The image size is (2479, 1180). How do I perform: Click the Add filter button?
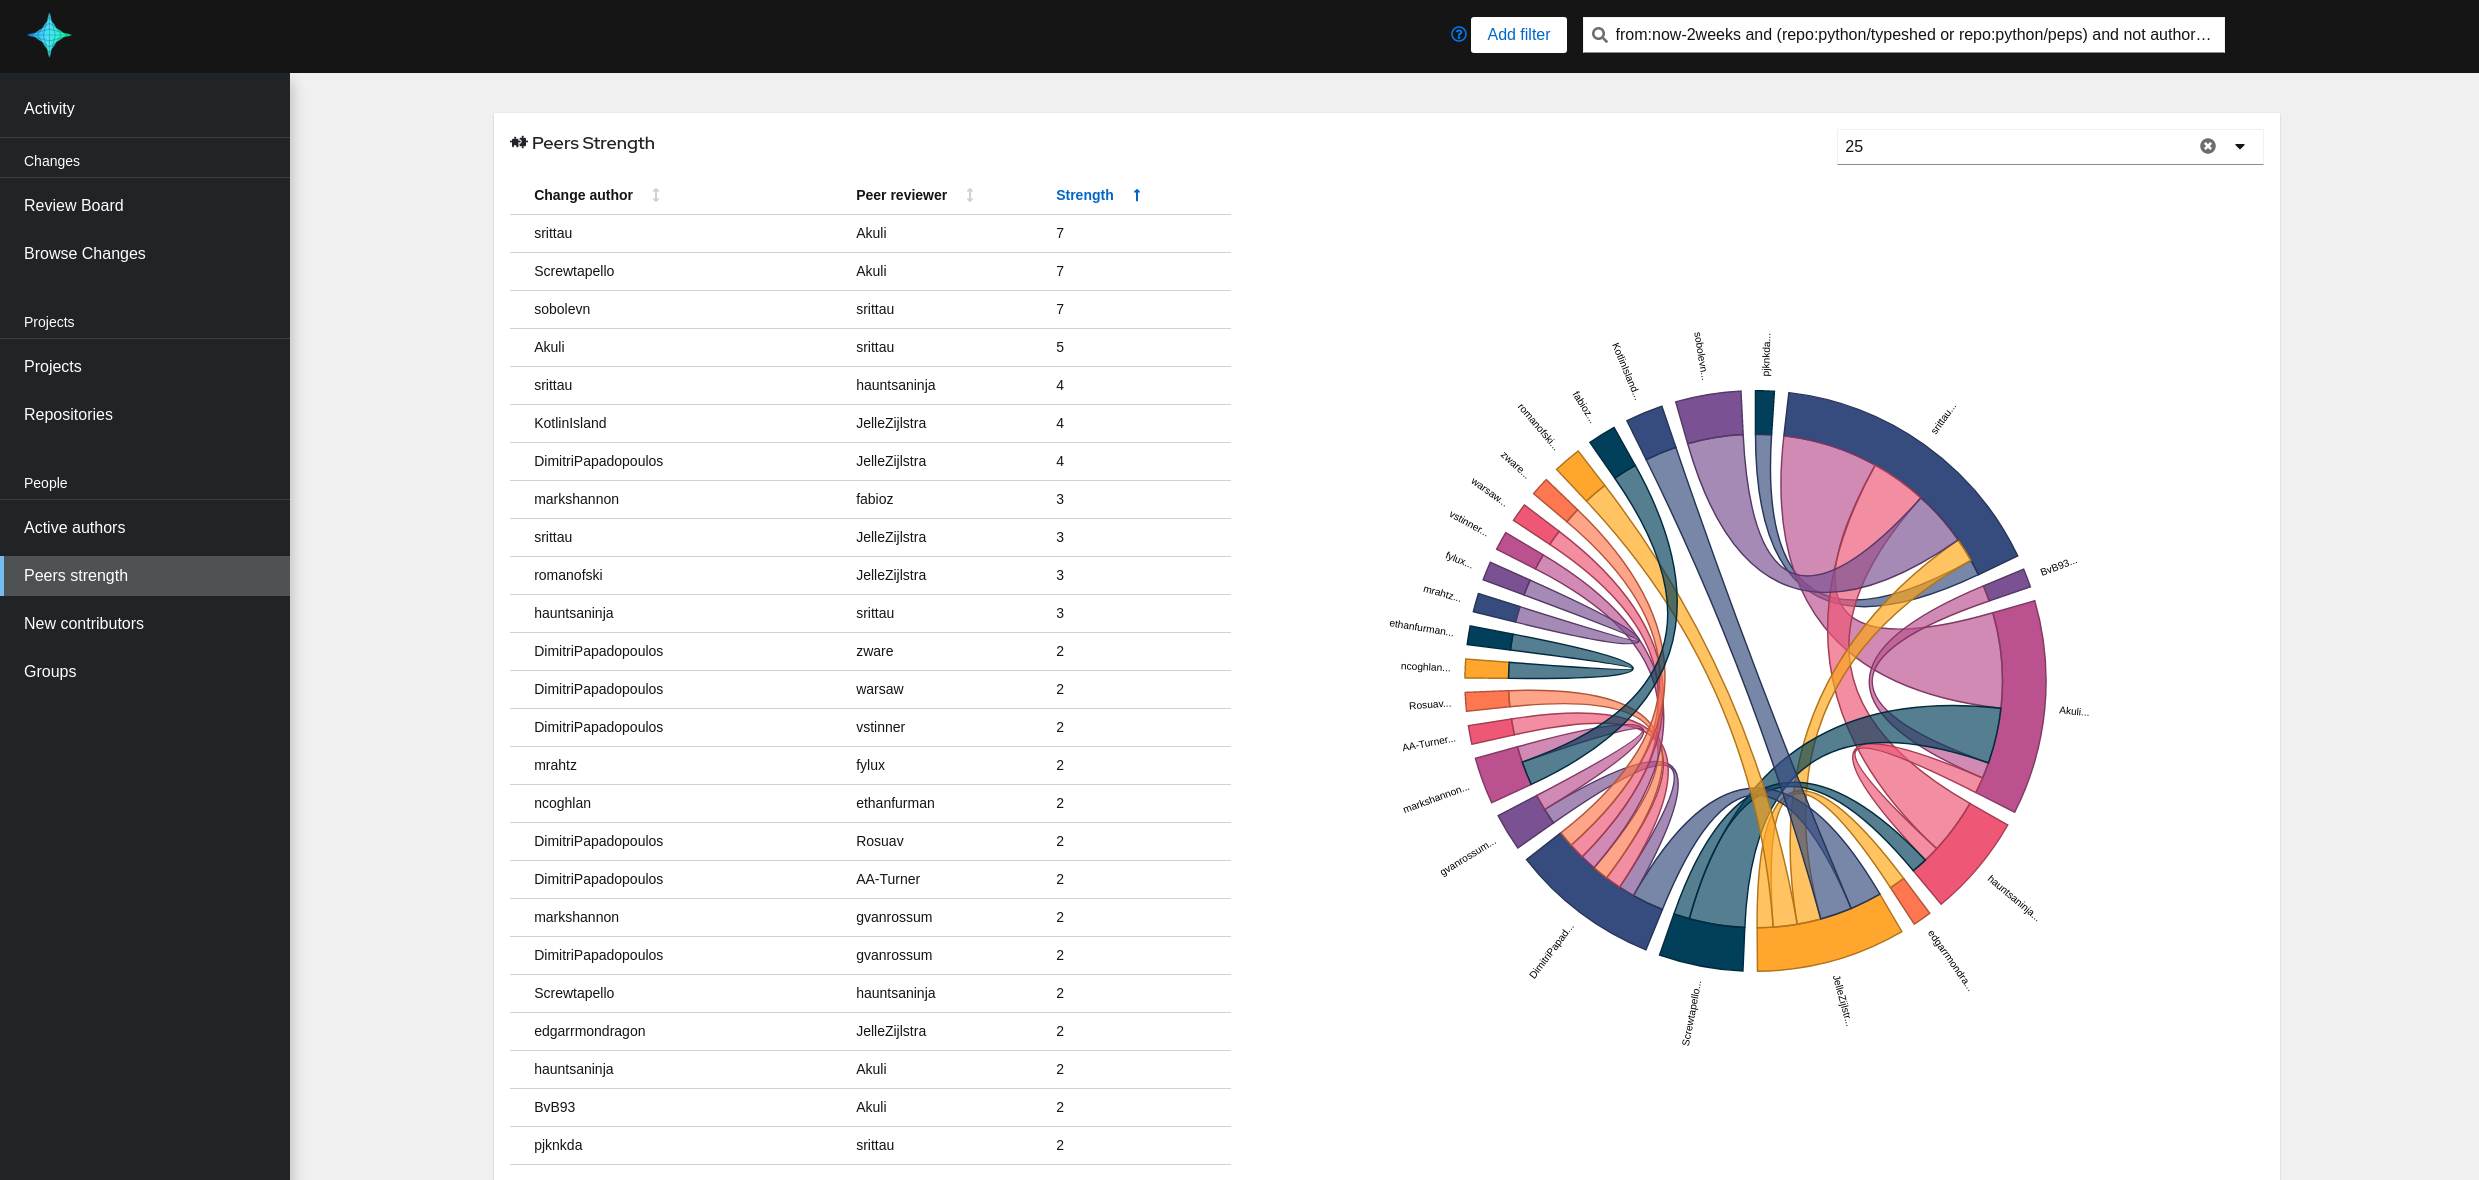pos(1518,34)
